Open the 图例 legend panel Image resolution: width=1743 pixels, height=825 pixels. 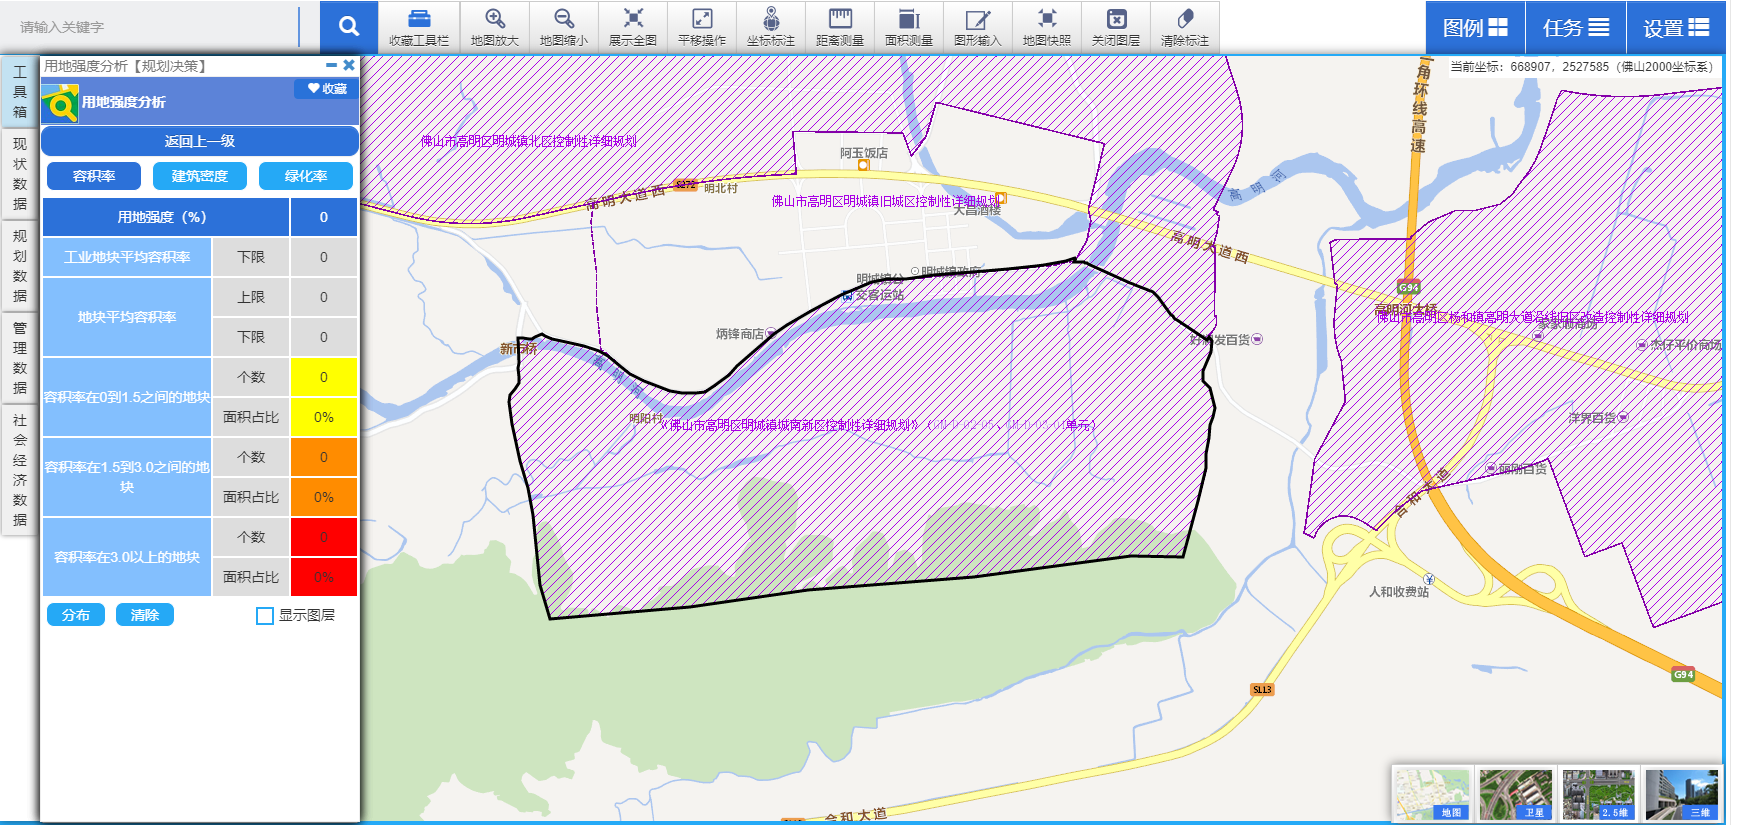tap(1475, 28)
